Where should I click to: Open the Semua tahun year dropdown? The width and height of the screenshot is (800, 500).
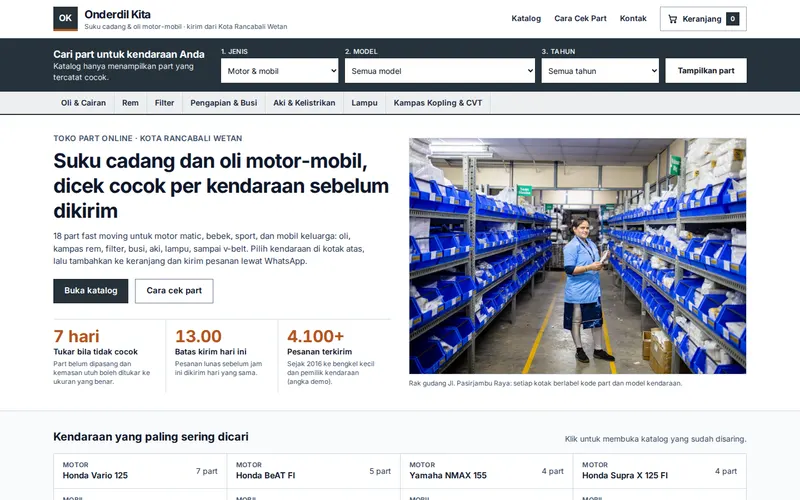click(600, 71)
